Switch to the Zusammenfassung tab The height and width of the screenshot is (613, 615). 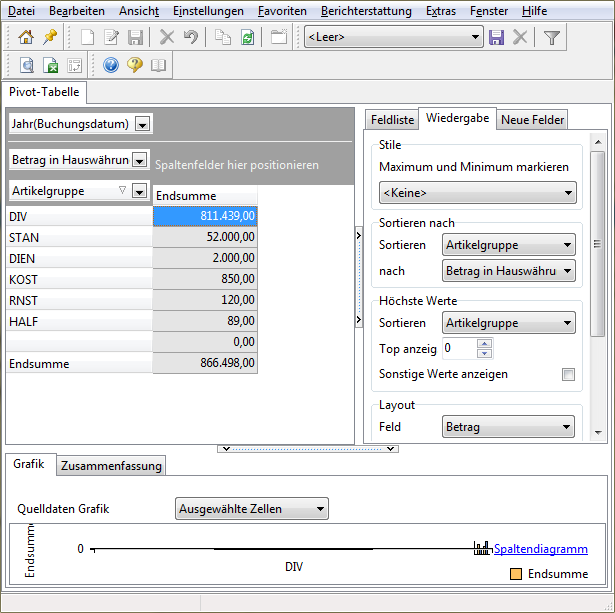point(111,466)
